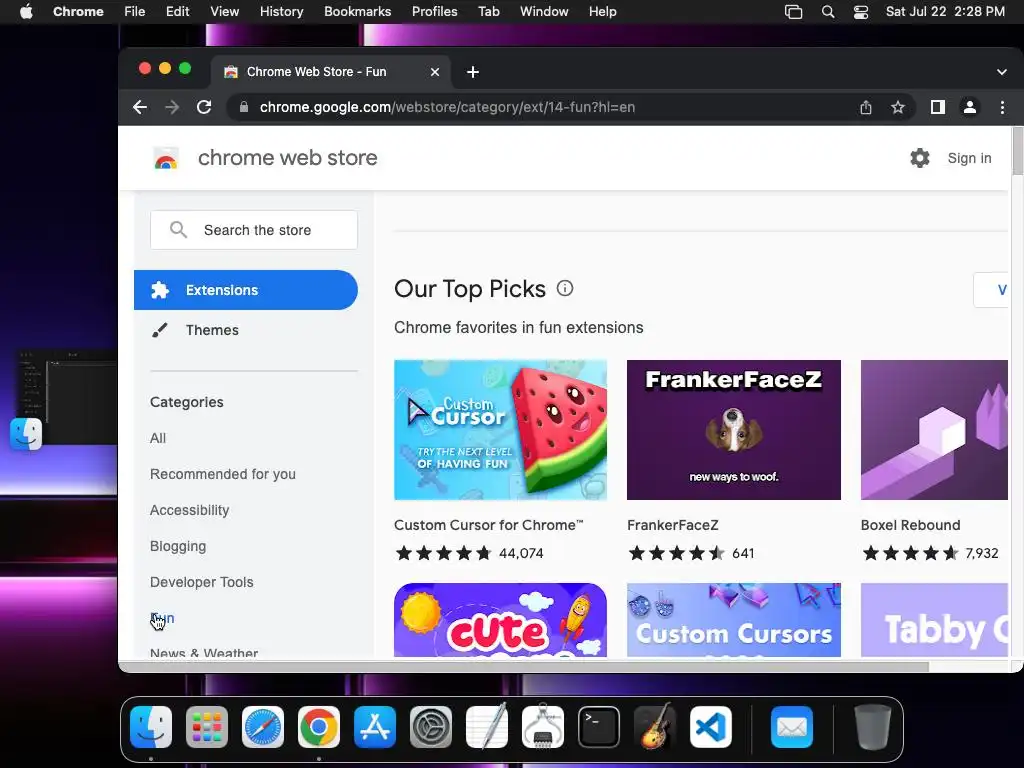This screenshot has height=768, width=1024.
Task: Click the browser forward arrow
Action: [172, 107]
